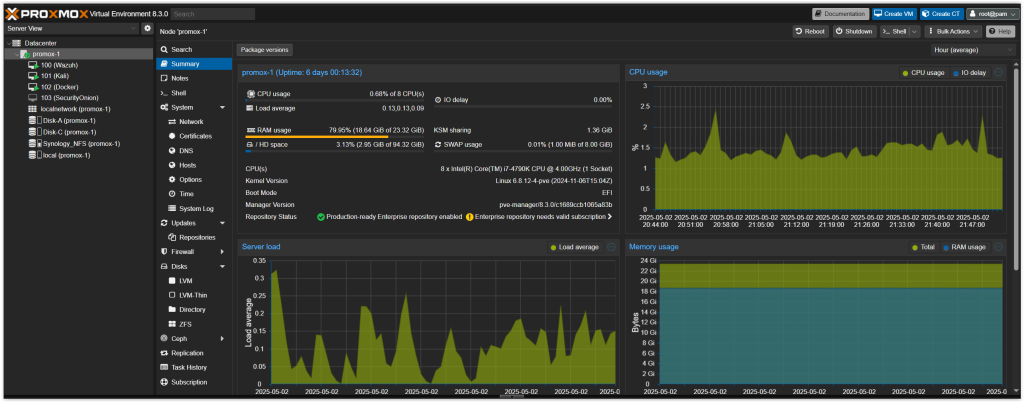
Task: Collapse the Datacenter tree node
Action: 8,43
